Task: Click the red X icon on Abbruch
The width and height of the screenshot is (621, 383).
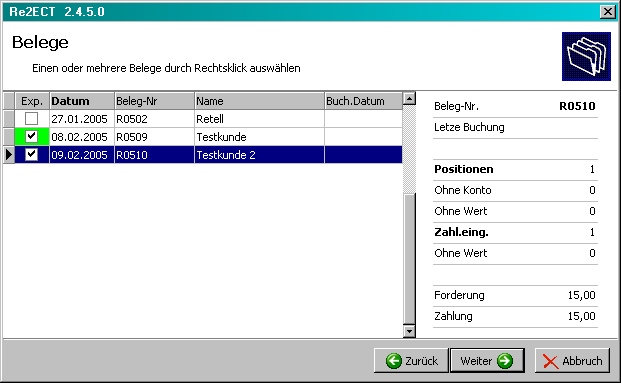Action: click(551, 361)
